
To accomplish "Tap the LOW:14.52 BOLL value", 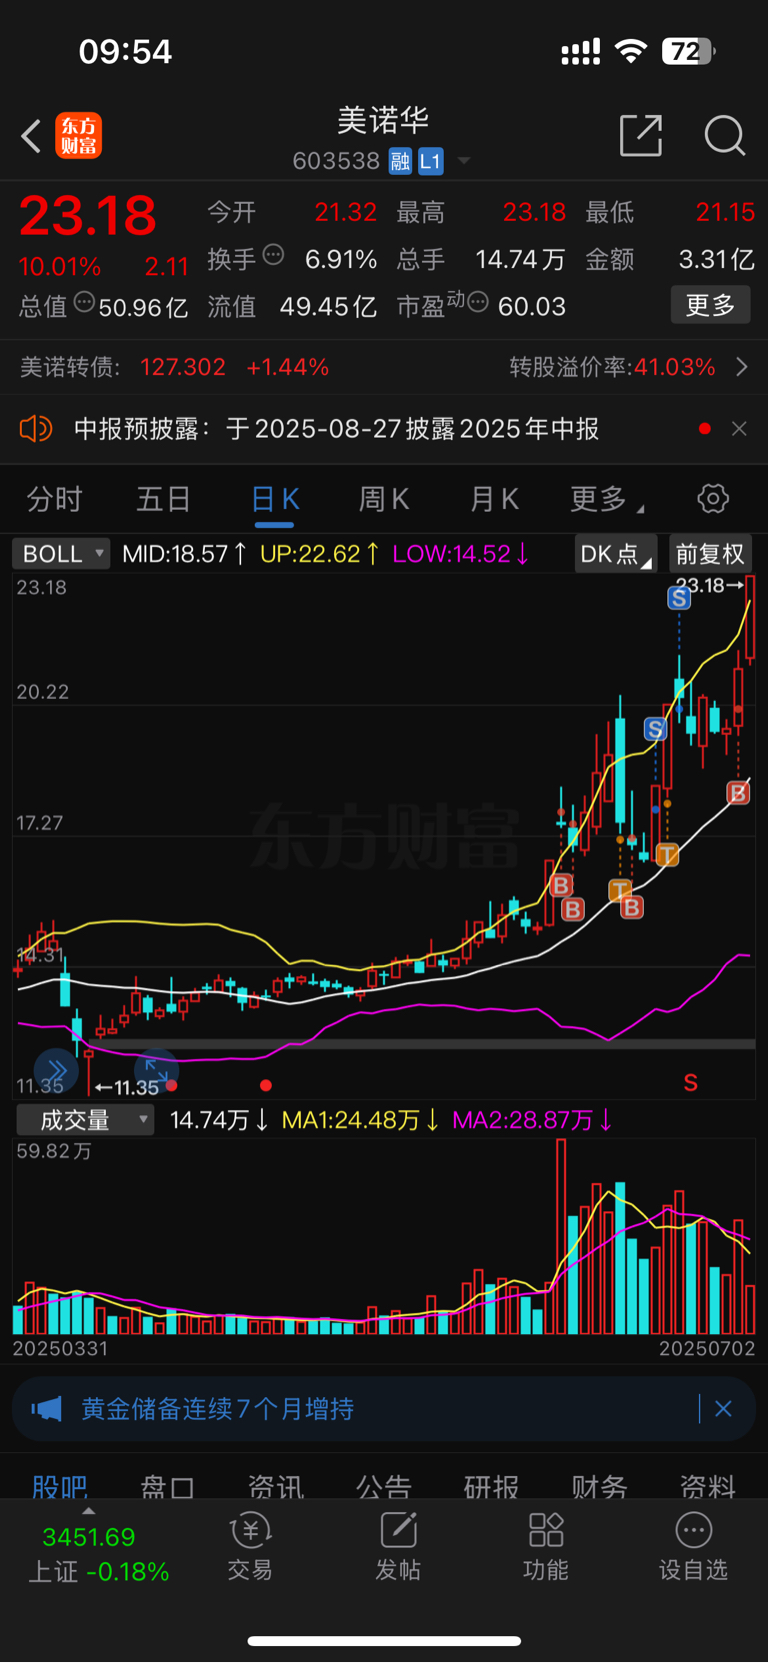I will point(461,553).
